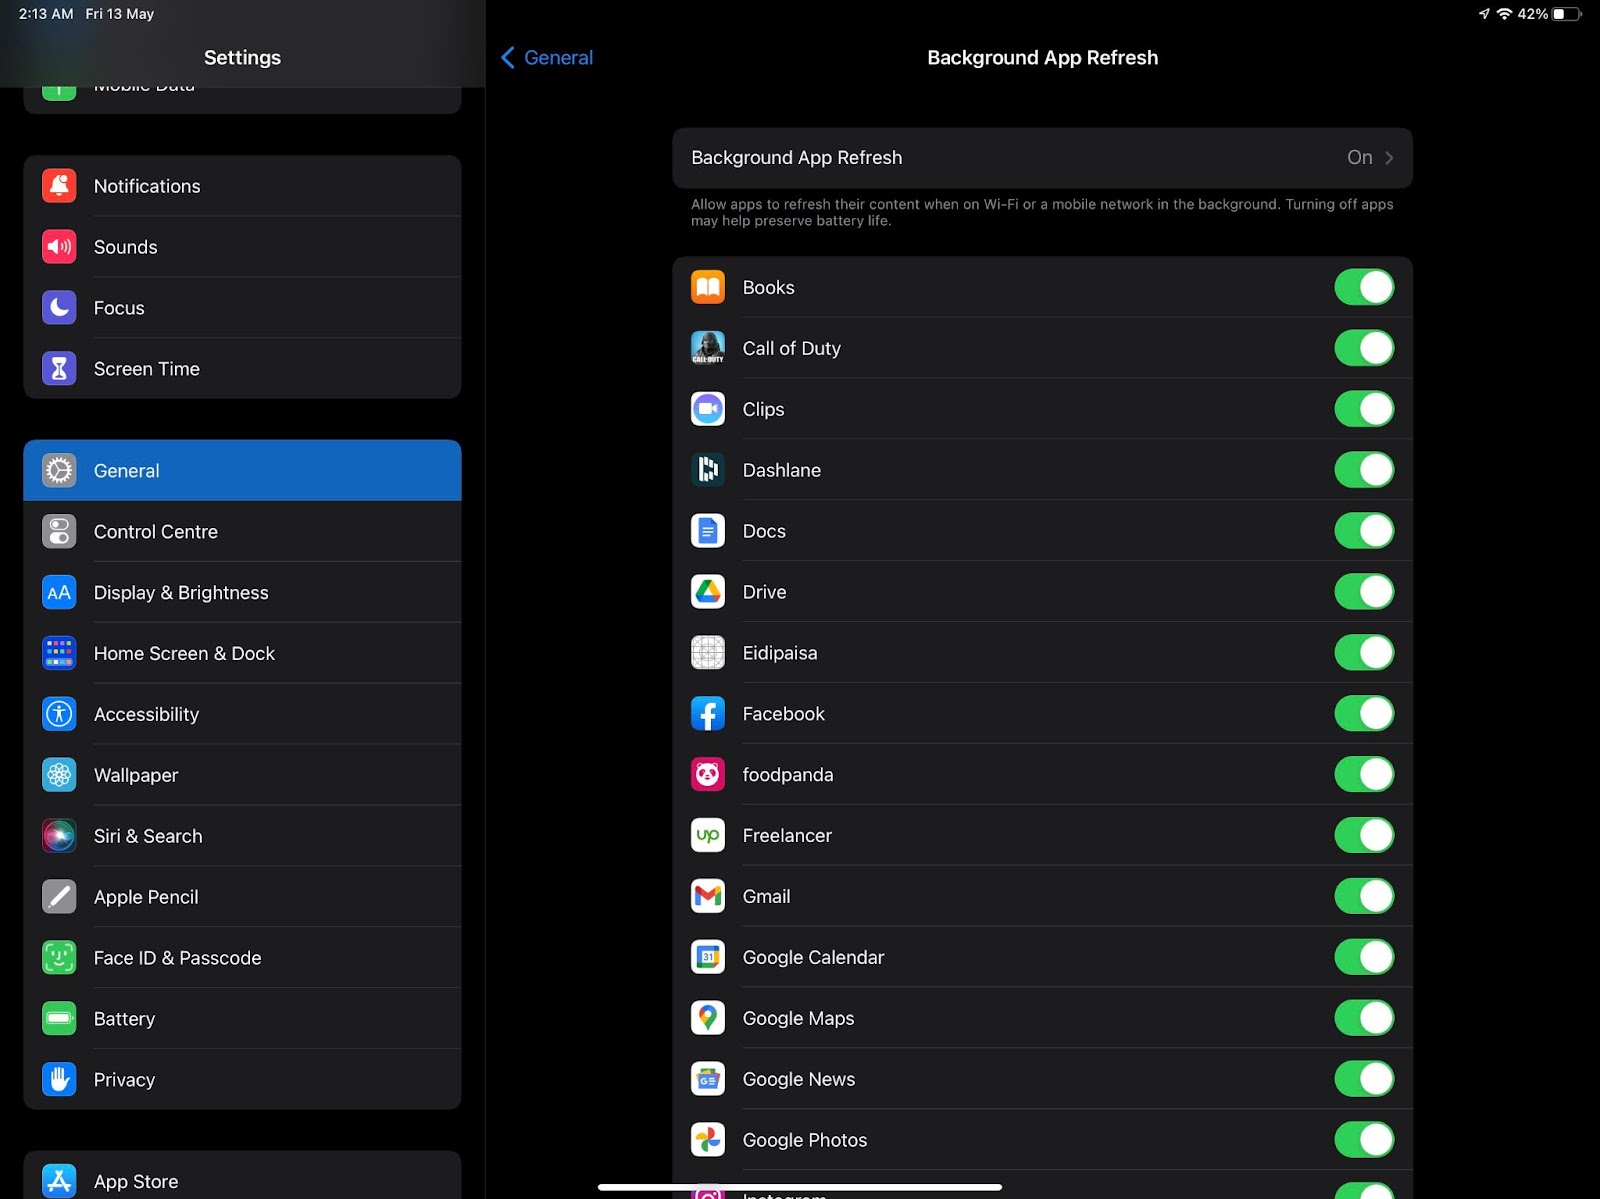Tap the Clips camera app icon
Screen dimensions: 1600x1199
pos(708,410)
